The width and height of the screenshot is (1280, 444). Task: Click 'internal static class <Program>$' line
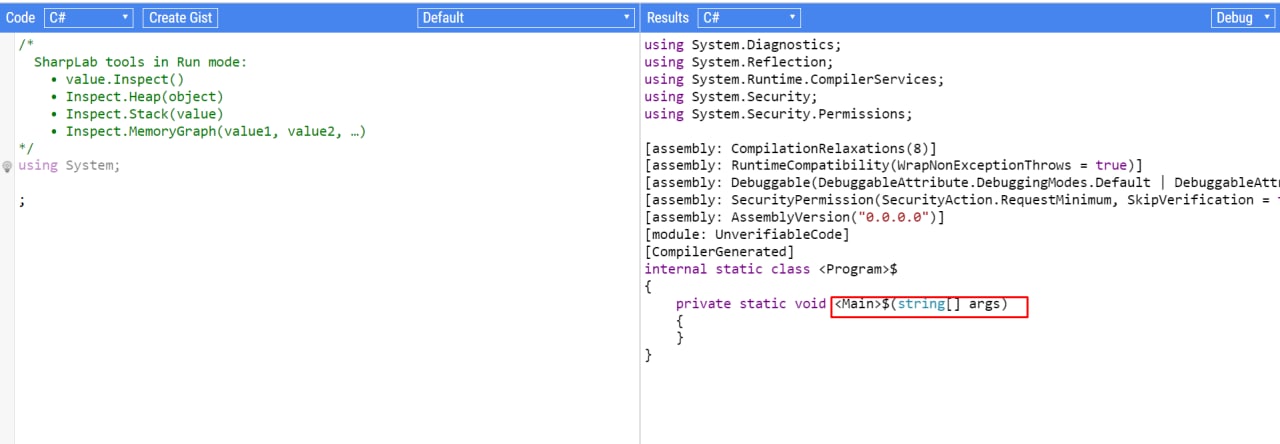point(770,269)
